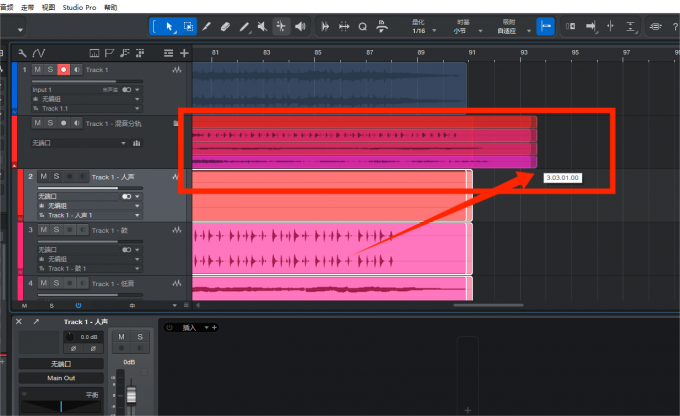This screenshot has height=416, width=680.
Task: Select the Listen (speaker) tool
Action: point(300,26)
